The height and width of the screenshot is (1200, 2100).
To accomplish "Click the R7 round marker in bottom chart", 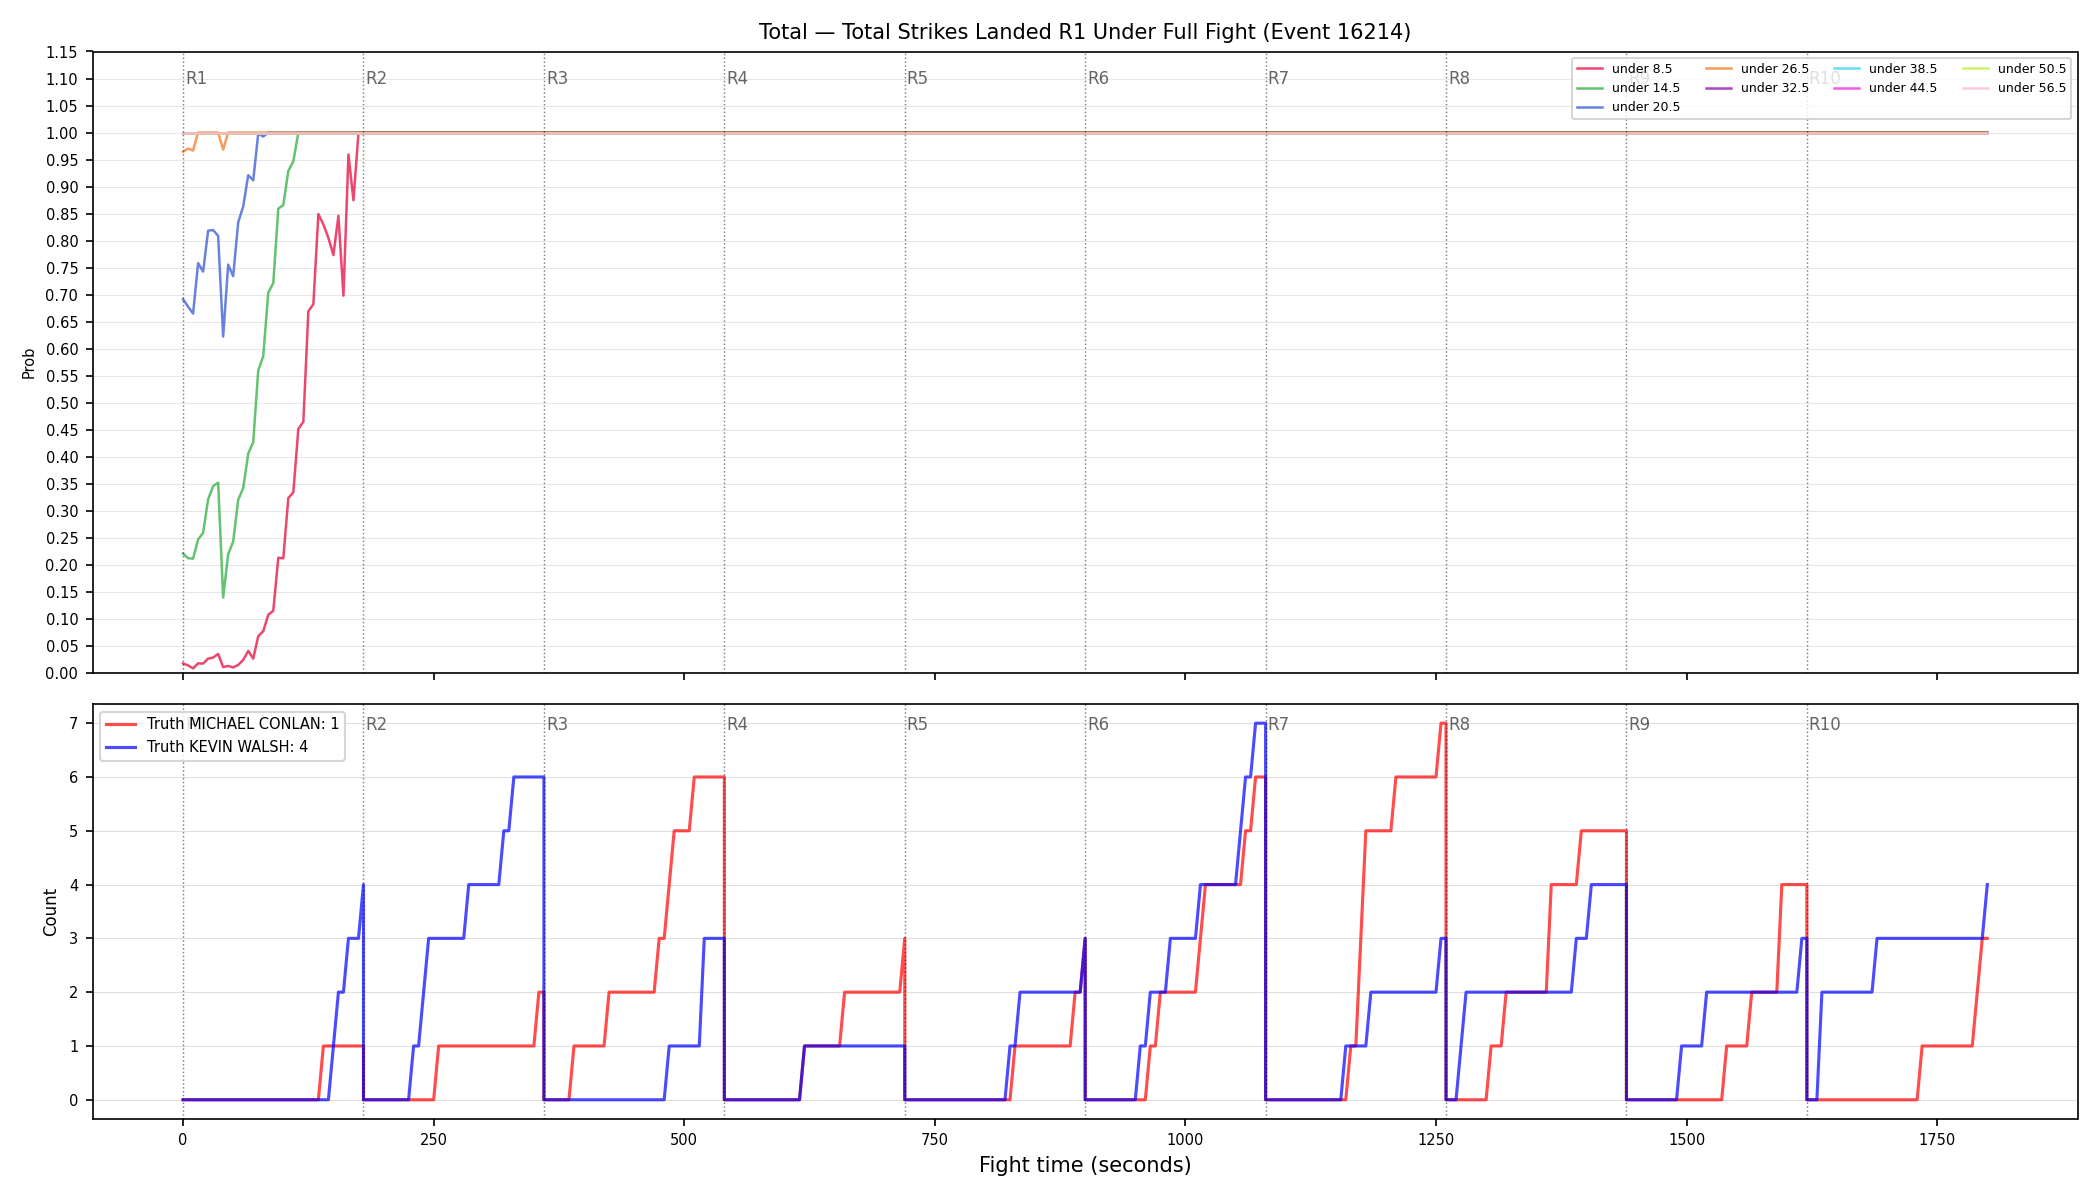I will (1278, 724).
